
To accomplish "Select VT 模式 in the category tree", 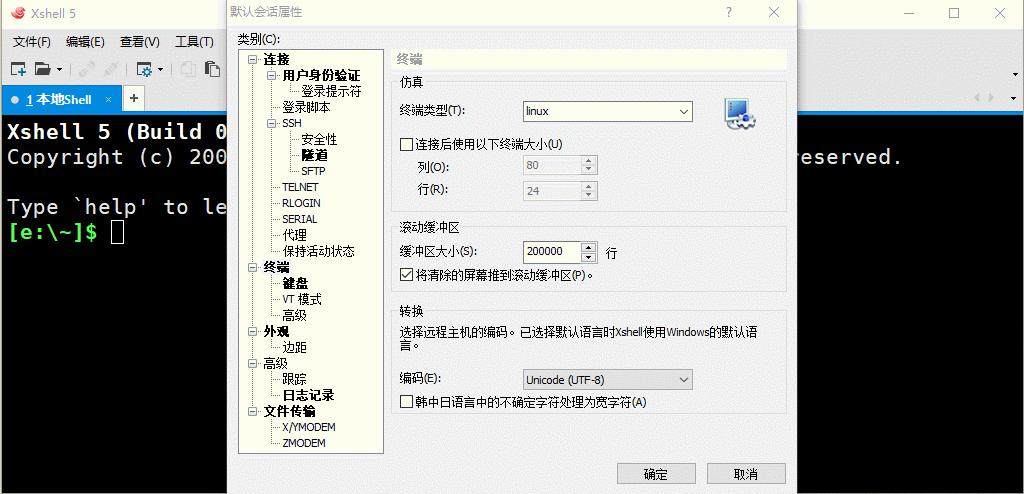I will click(x=302, y=299).
